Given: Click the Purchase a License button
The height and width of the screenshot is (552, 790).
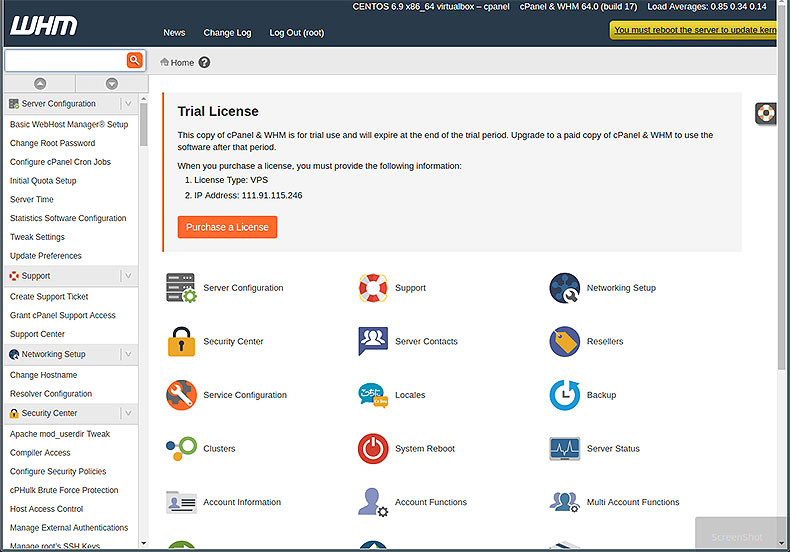Looking at the screenshot, I should point(227,227).
